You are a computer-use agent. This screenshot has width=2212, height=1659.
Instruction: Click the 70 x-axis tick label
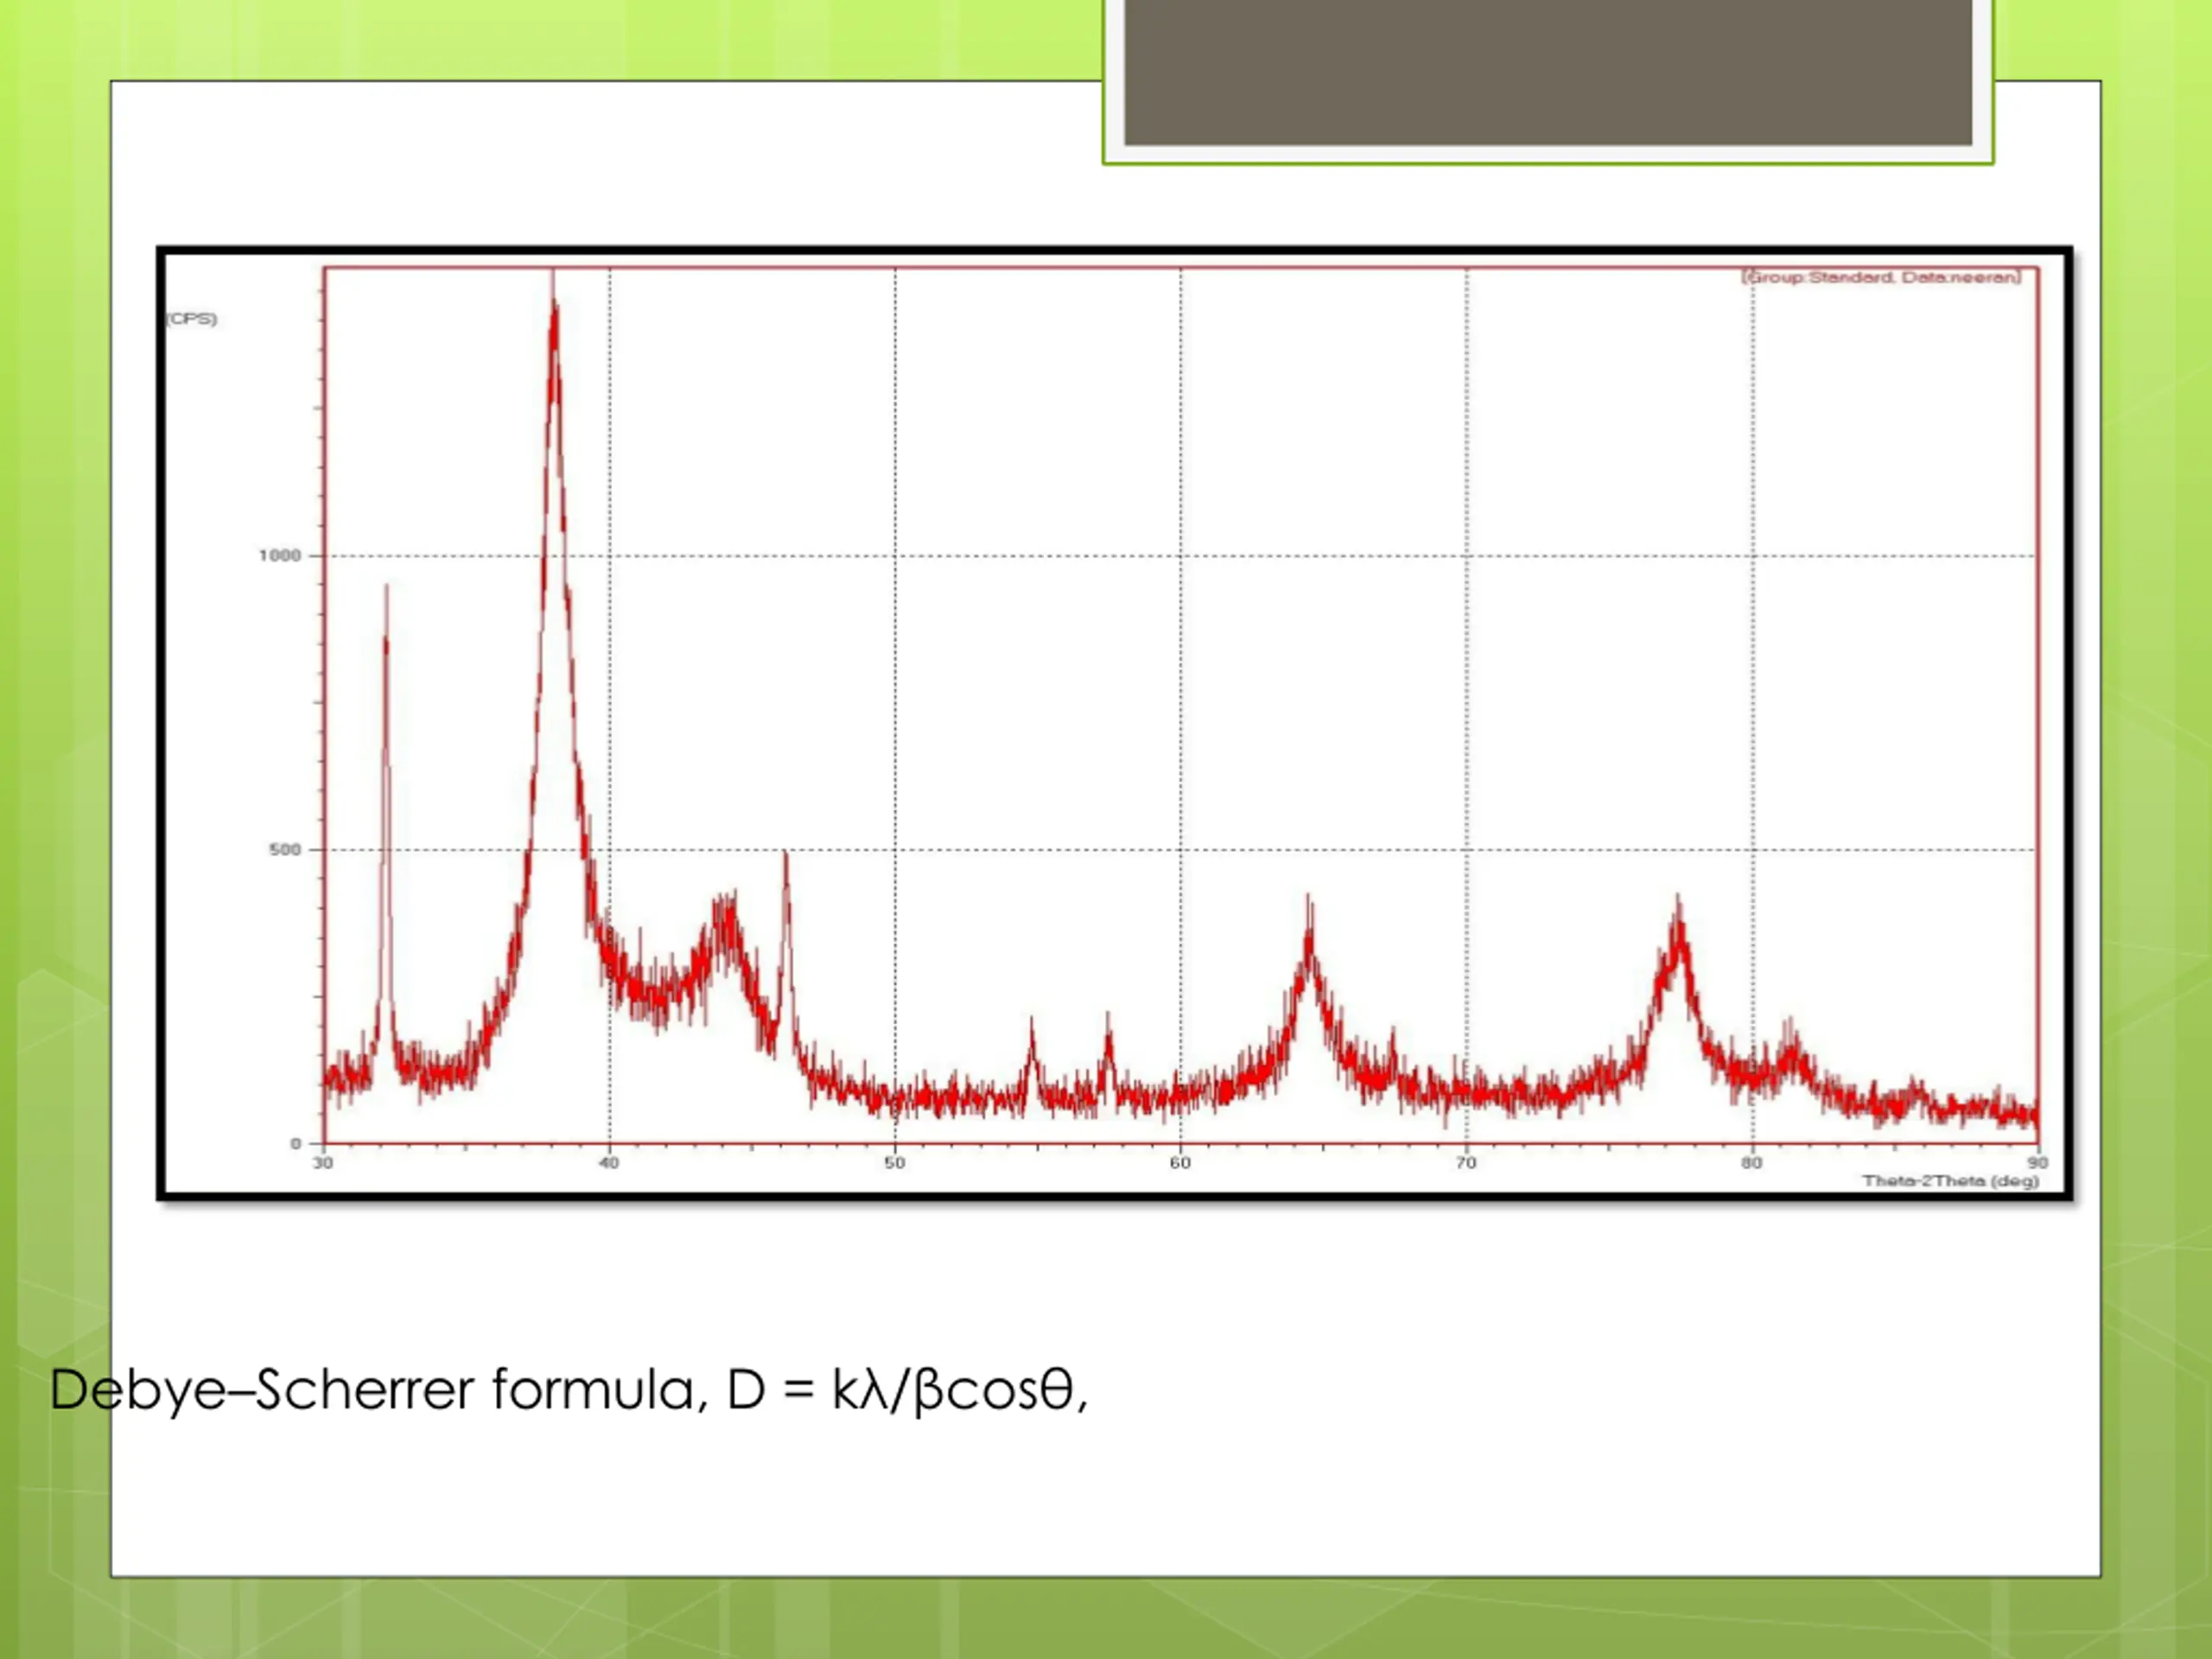pyautogui.click(x=1466, y=1162)
